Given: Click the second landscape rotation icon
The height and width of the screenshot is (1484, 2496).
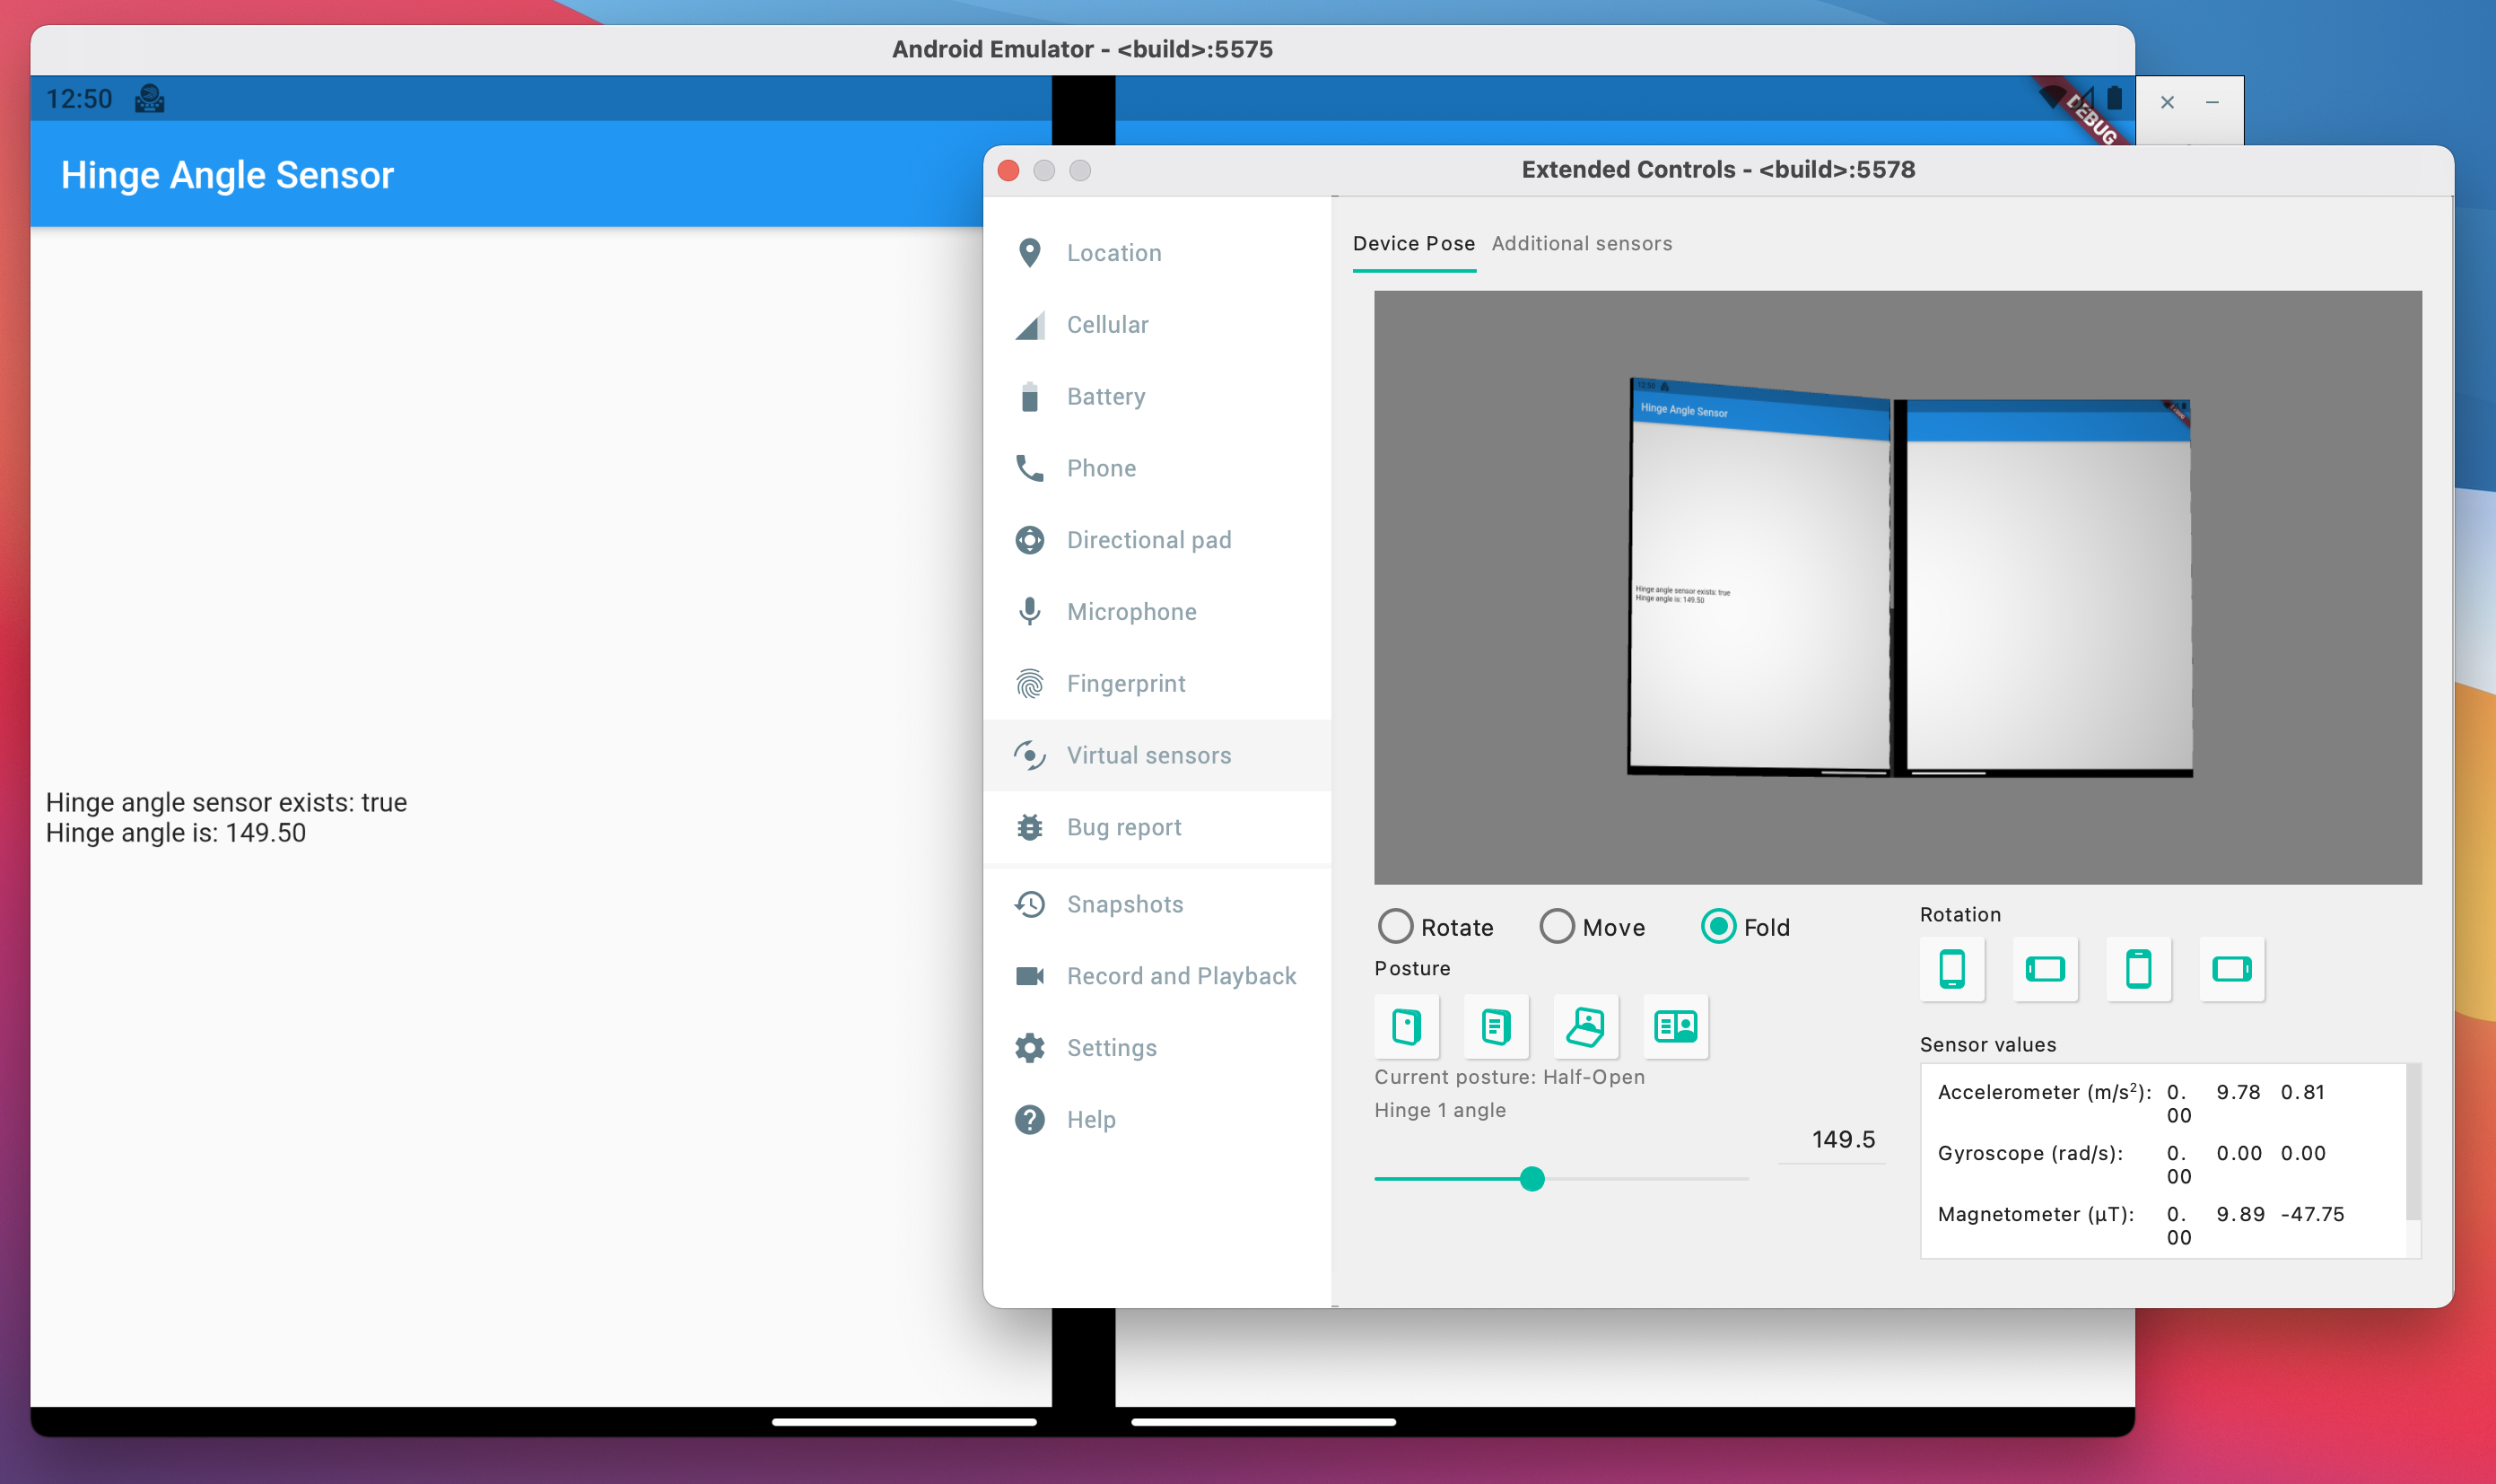Looking at the screenshot, I should tap(2231, 966).
